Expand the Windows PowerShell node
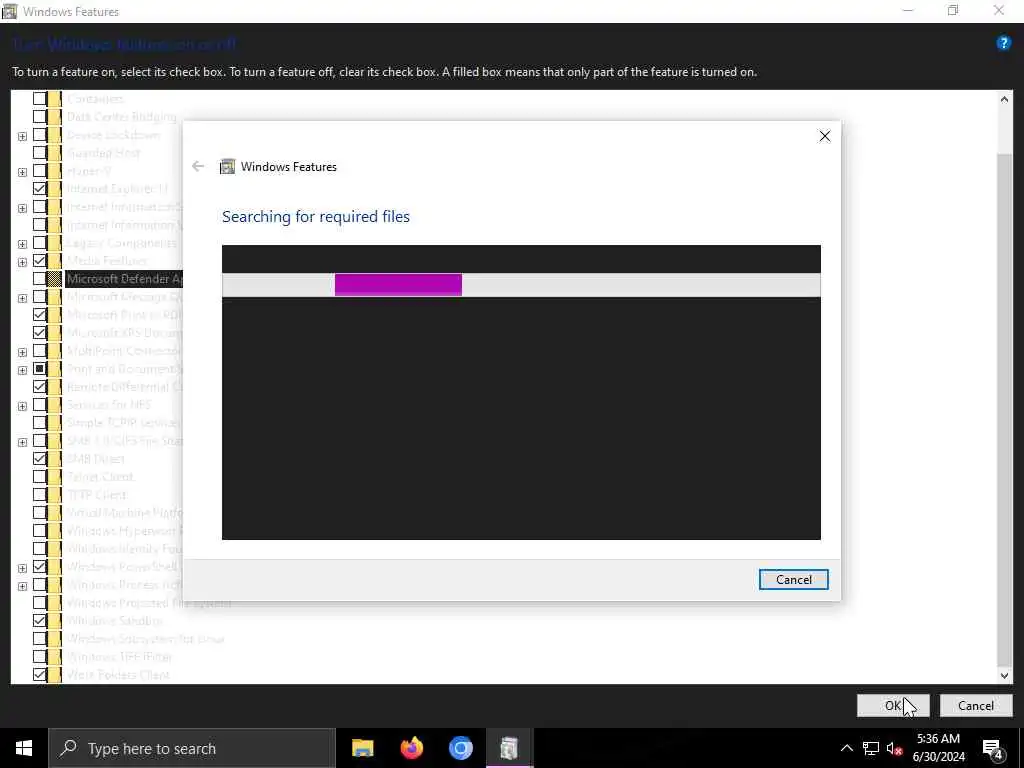The width and height of the screenshot is (1024, 768). pyautogui.click(x=22, y=568)
